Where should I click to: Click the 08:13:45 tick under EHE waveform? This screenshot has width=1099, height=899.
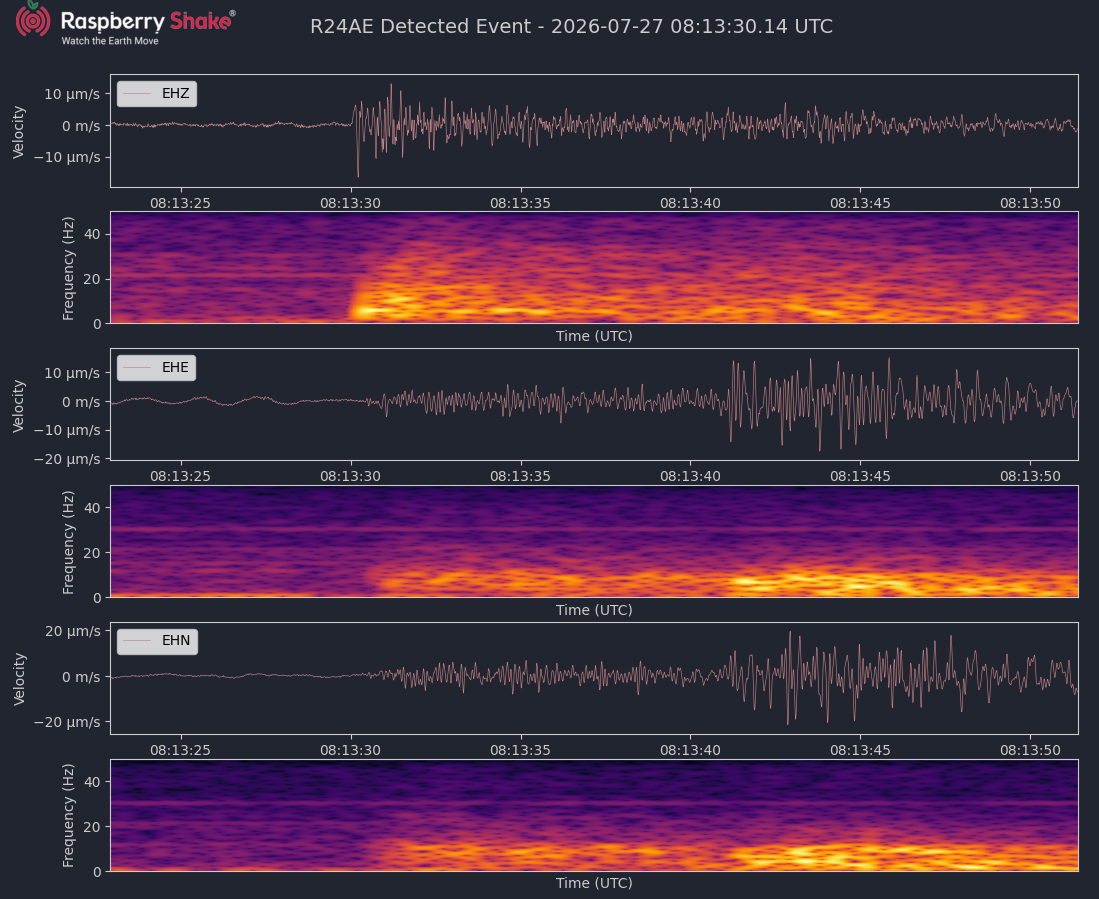pyautogui.click(x=860, y=476)
